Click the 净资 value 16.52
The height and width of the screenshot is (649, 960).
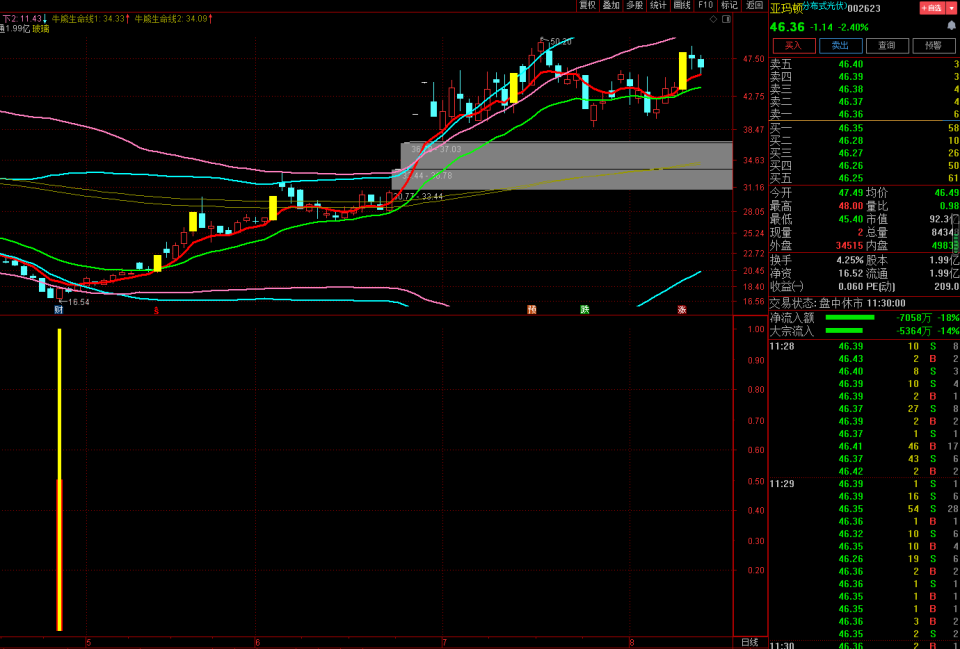[850, 274]
